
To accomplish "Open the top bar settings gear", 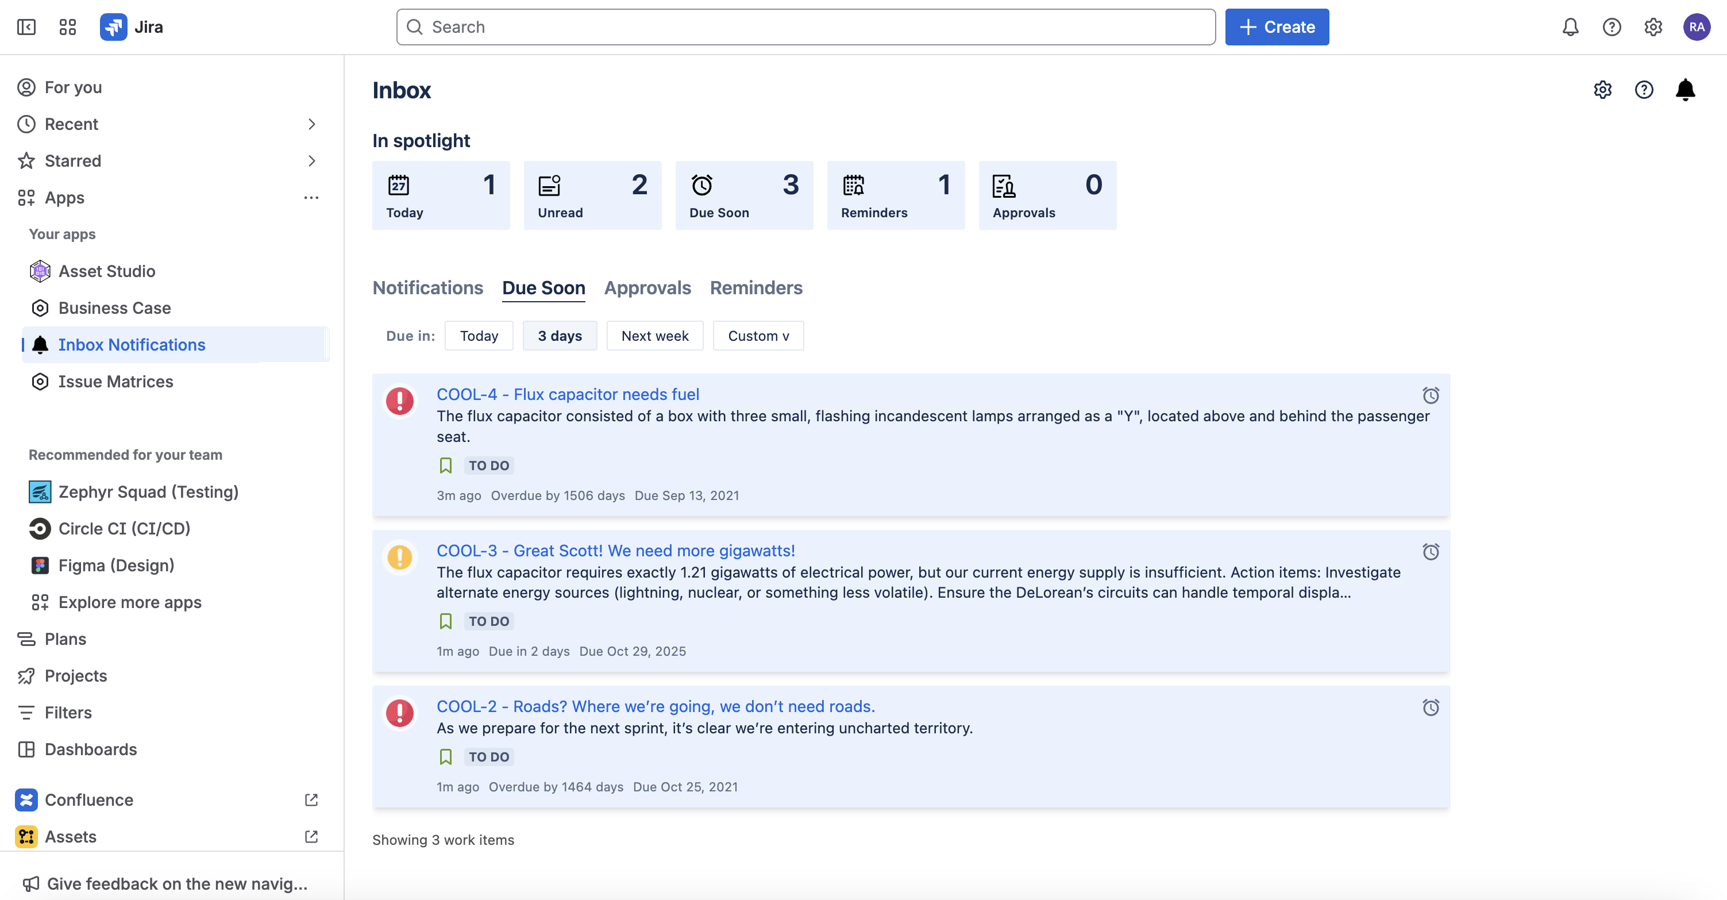I will (1653, 27).
